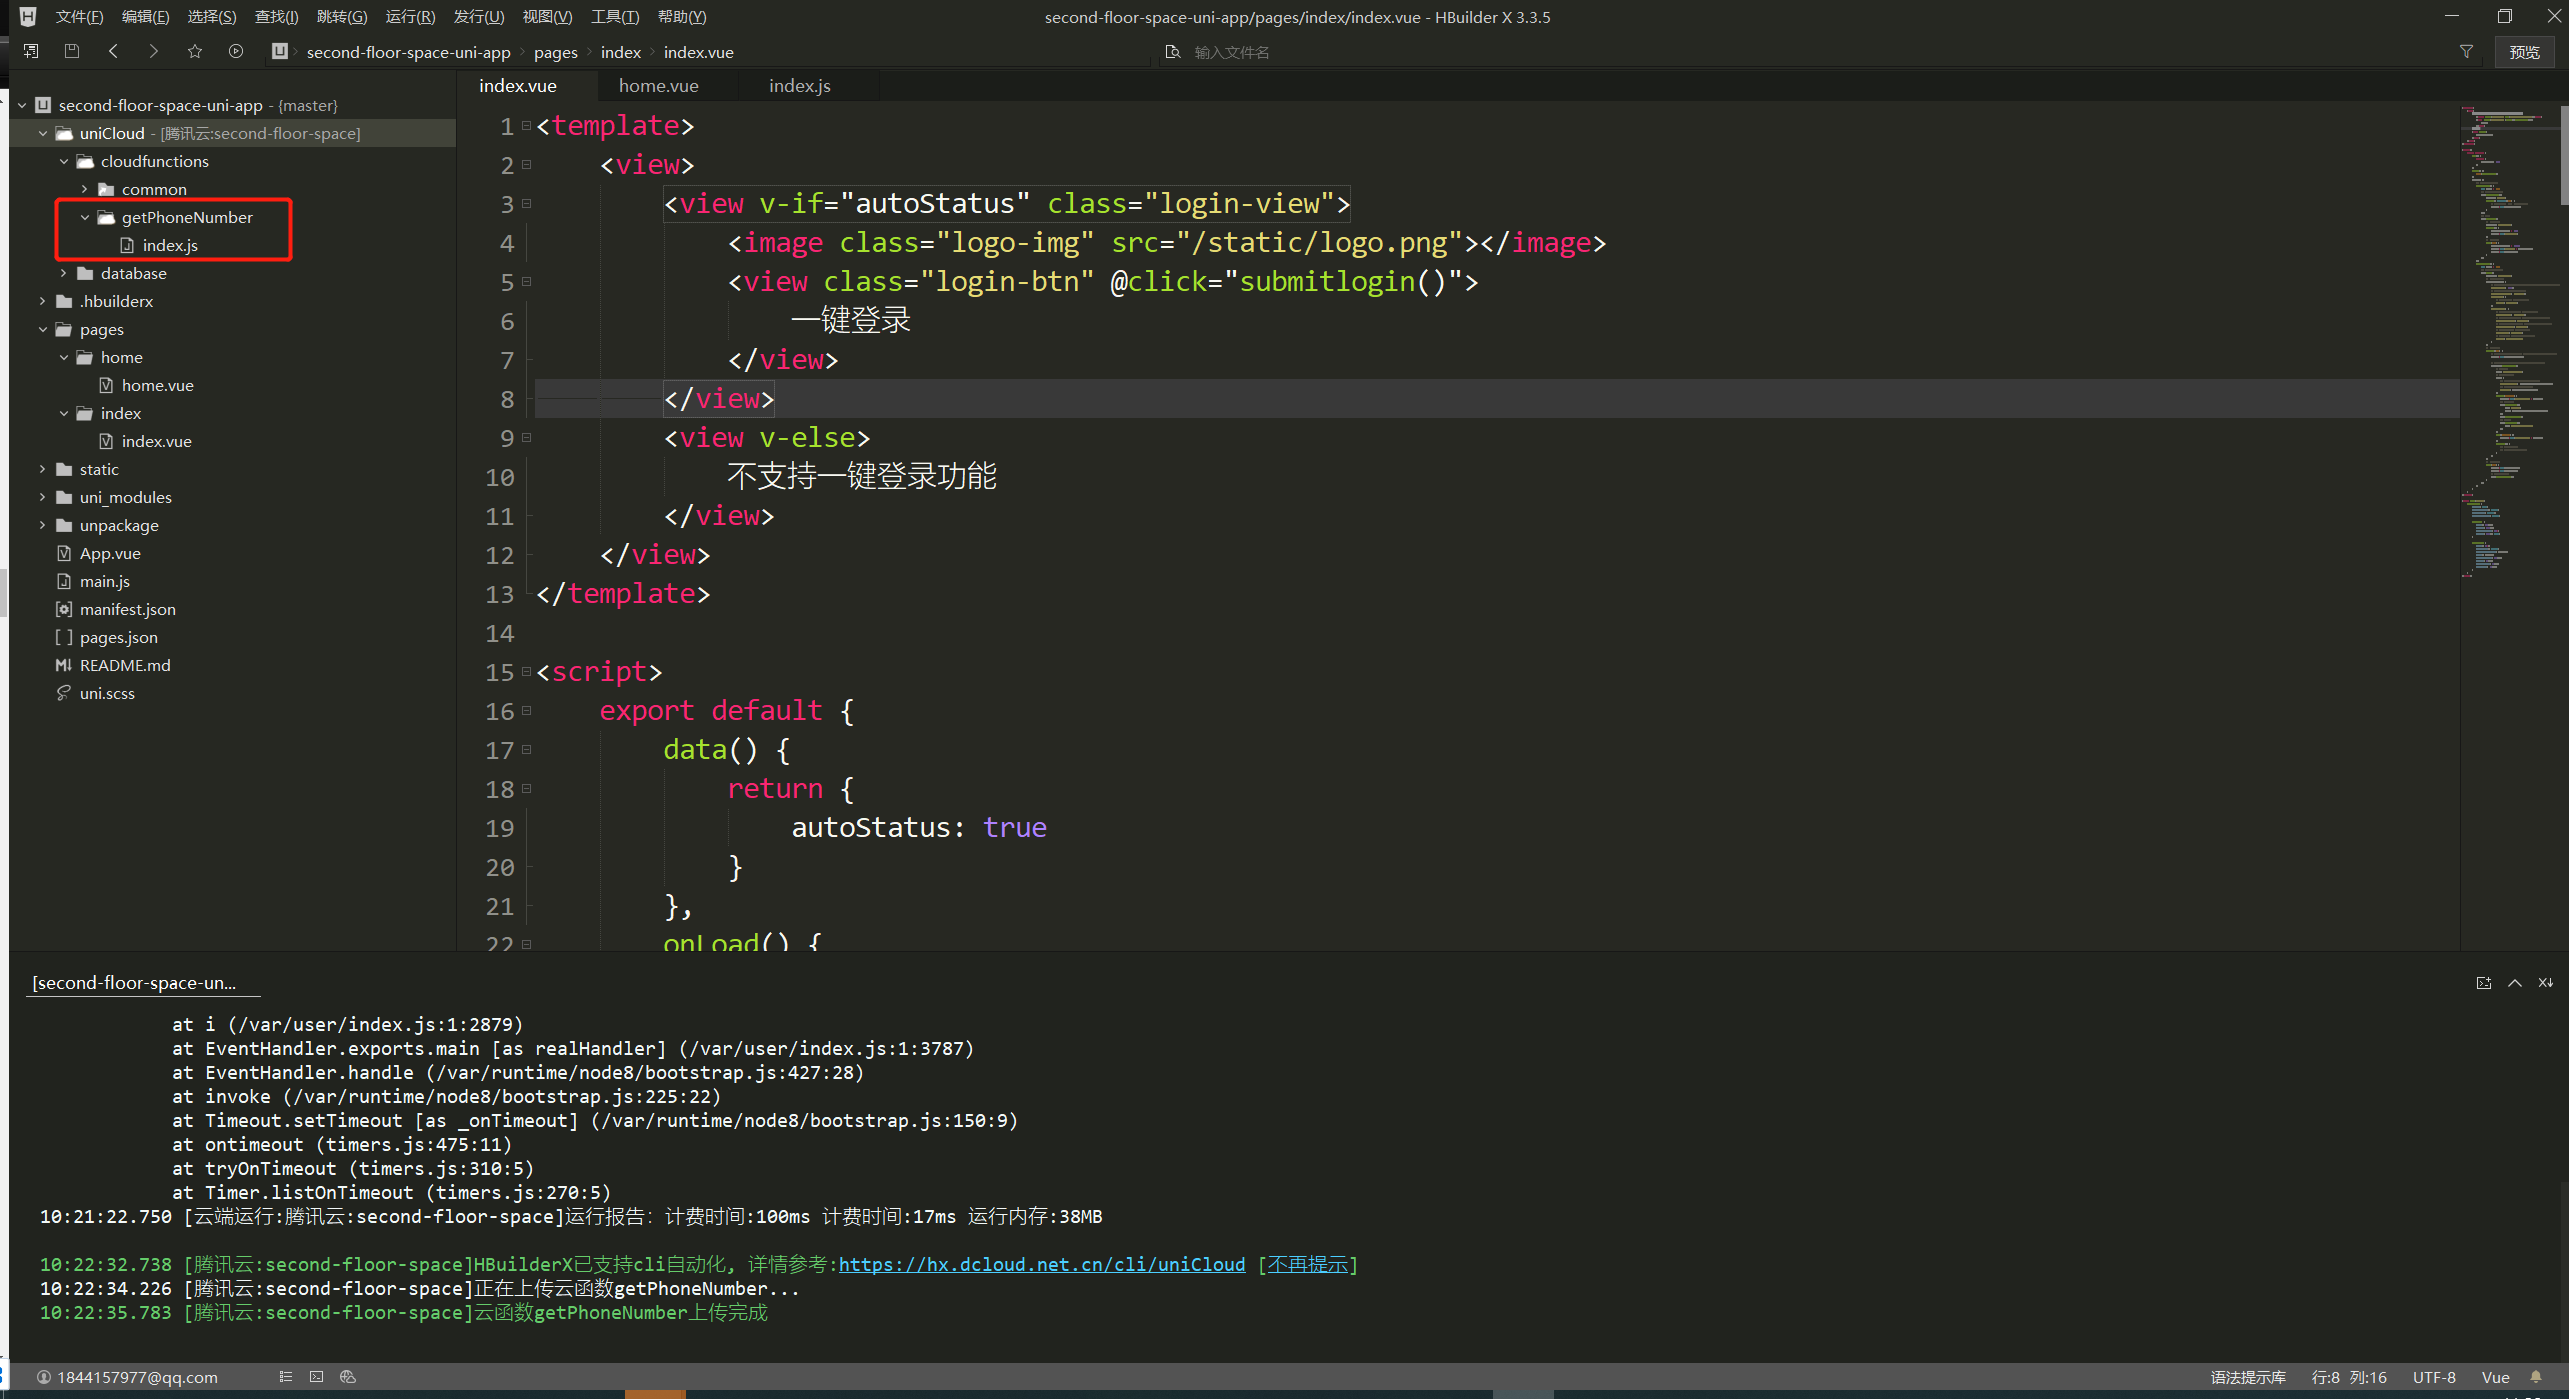Click the new file toolbar icon

click(31, 51)
